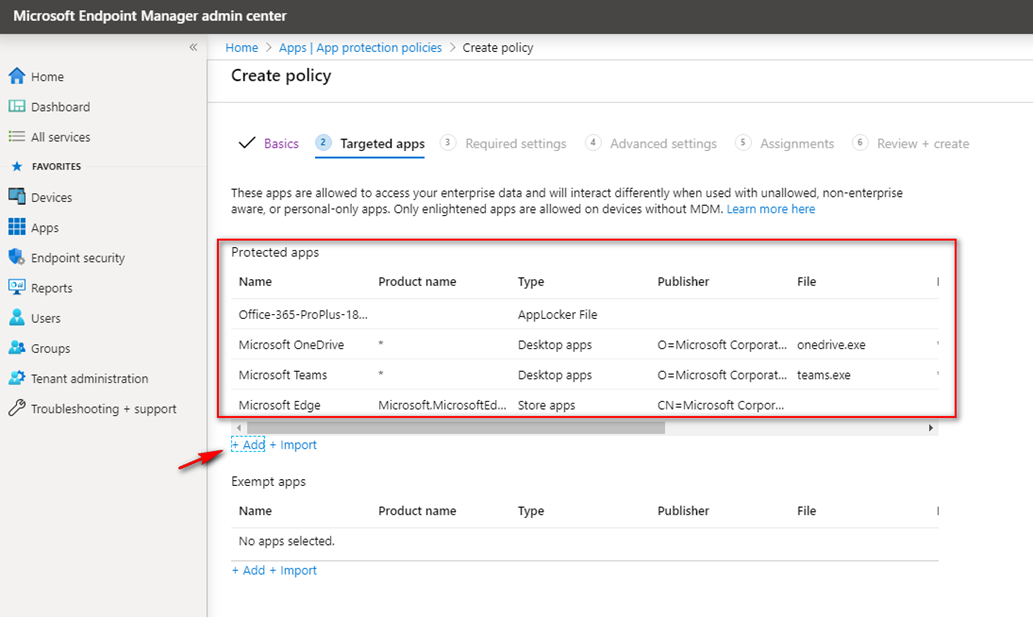Click the Store apps type cell
Image resolution: width=1033 pixels, height=617 pixels.
pyautogui.click(x=546, y=406)
